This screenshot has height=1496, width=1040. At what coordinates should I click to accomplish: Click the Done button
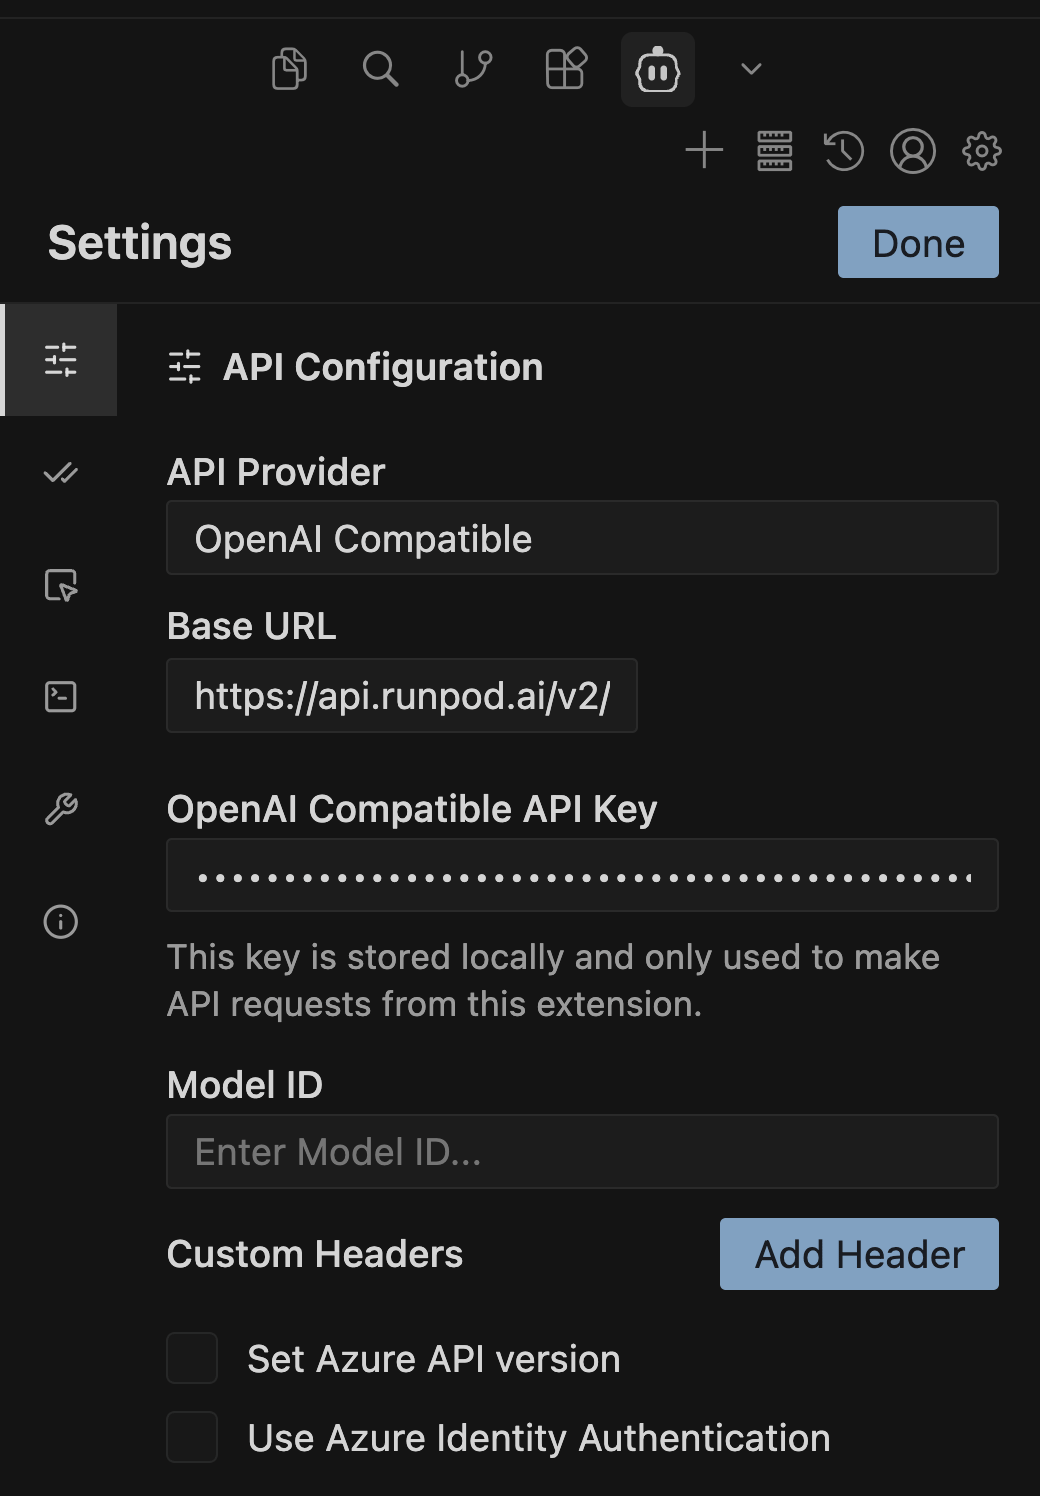[x=918, y=242]
